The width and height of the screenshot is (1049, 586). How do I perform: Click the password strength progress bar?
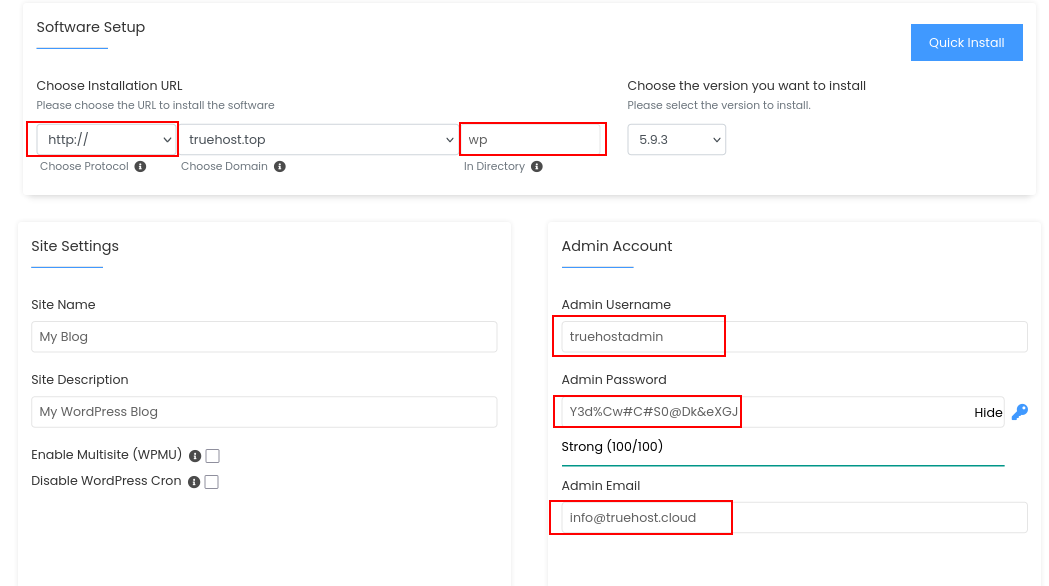(x=783, y=465)
